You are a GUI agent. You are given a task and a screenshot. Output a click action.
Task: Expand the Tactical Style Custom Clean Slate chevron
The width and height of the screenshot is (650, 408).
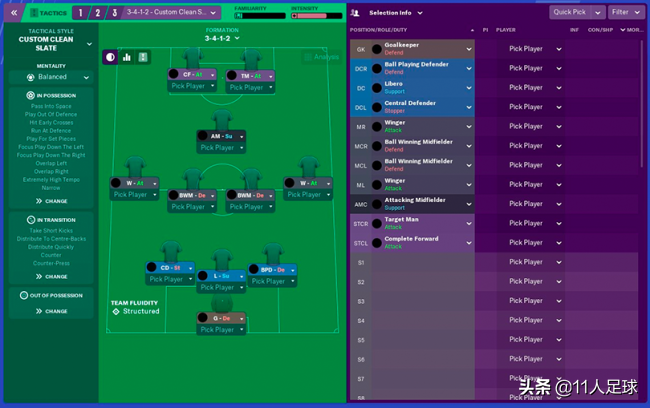[x=89, y=44]
